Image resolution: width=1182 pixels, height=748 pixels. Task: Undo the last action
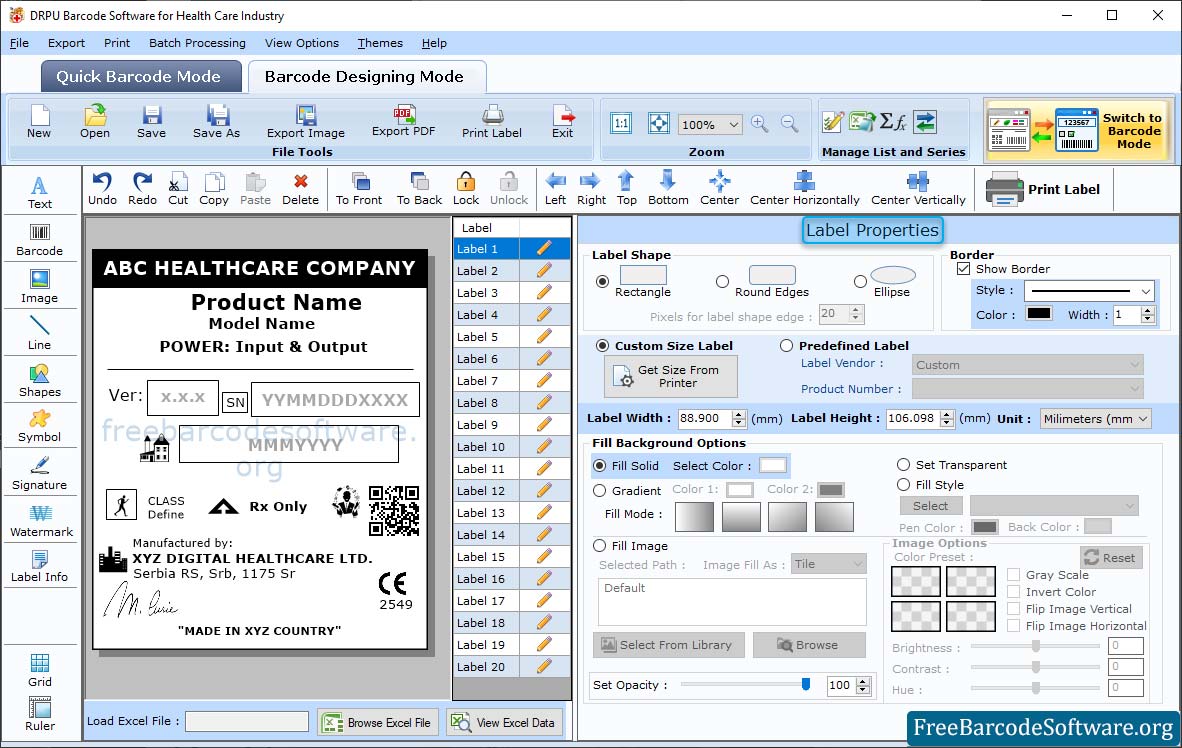[x=103, y=189]
